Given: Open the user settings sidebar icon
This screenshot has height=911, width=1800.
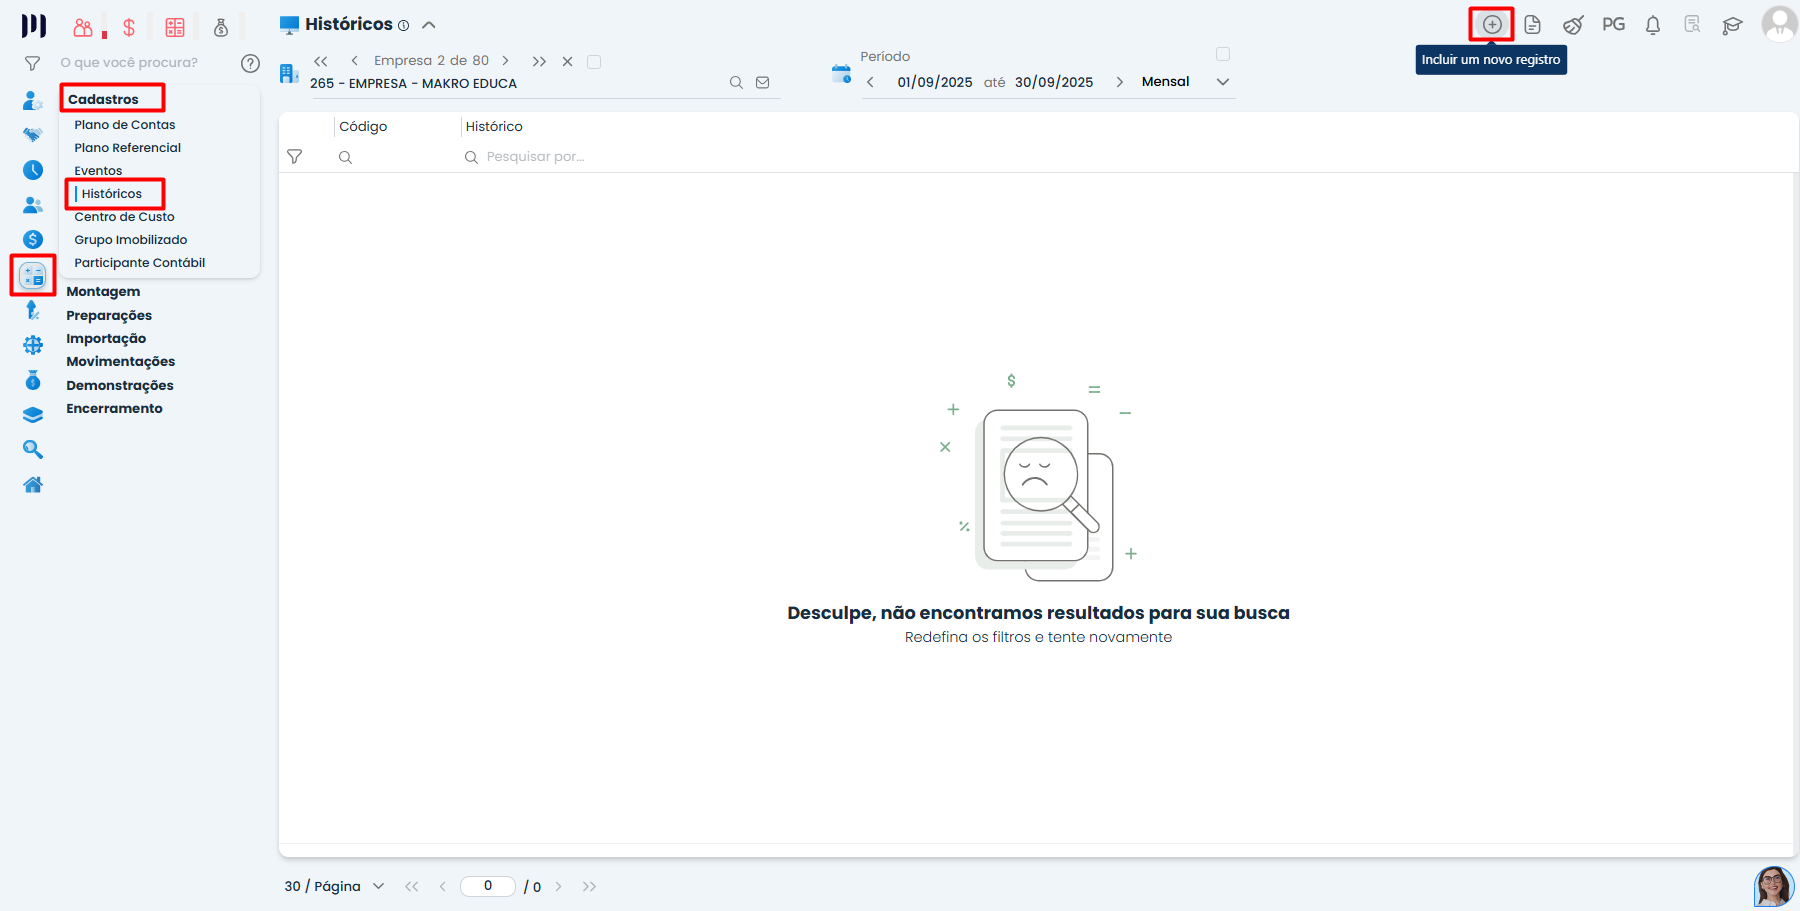Looking at the screenshot, I should pos(33,100).
